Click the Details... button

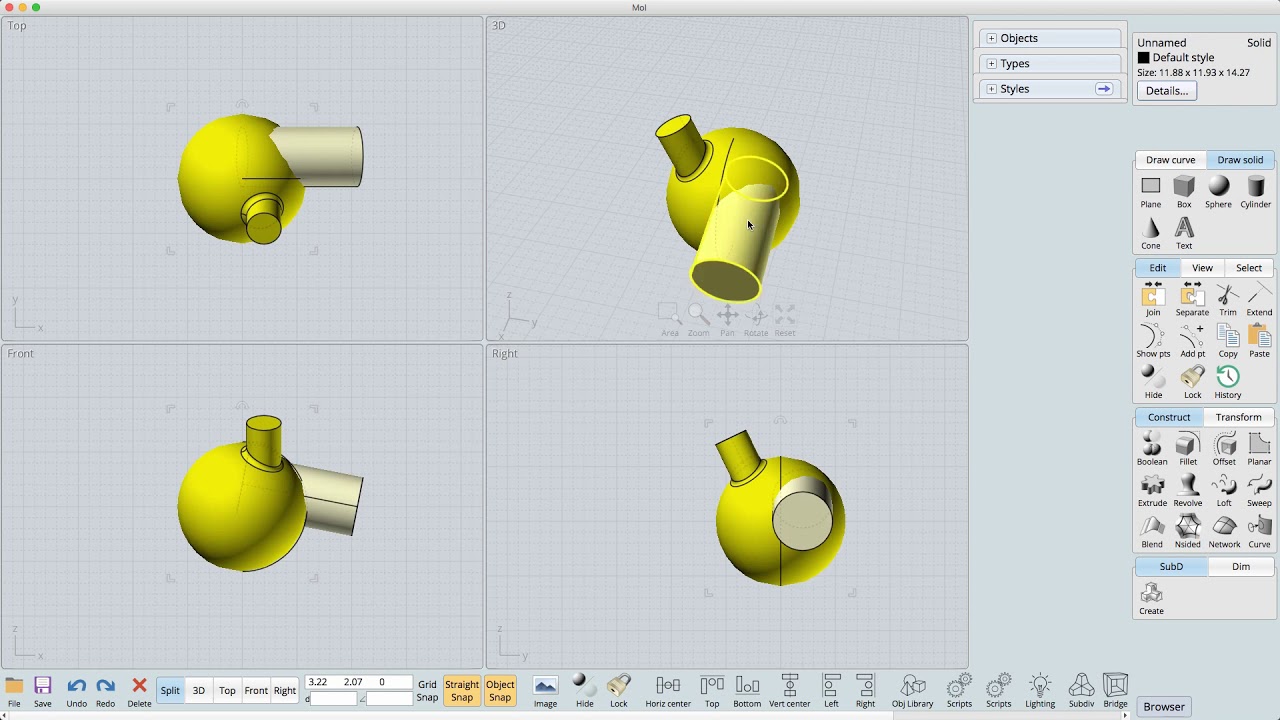click(x=1167, y=90)
